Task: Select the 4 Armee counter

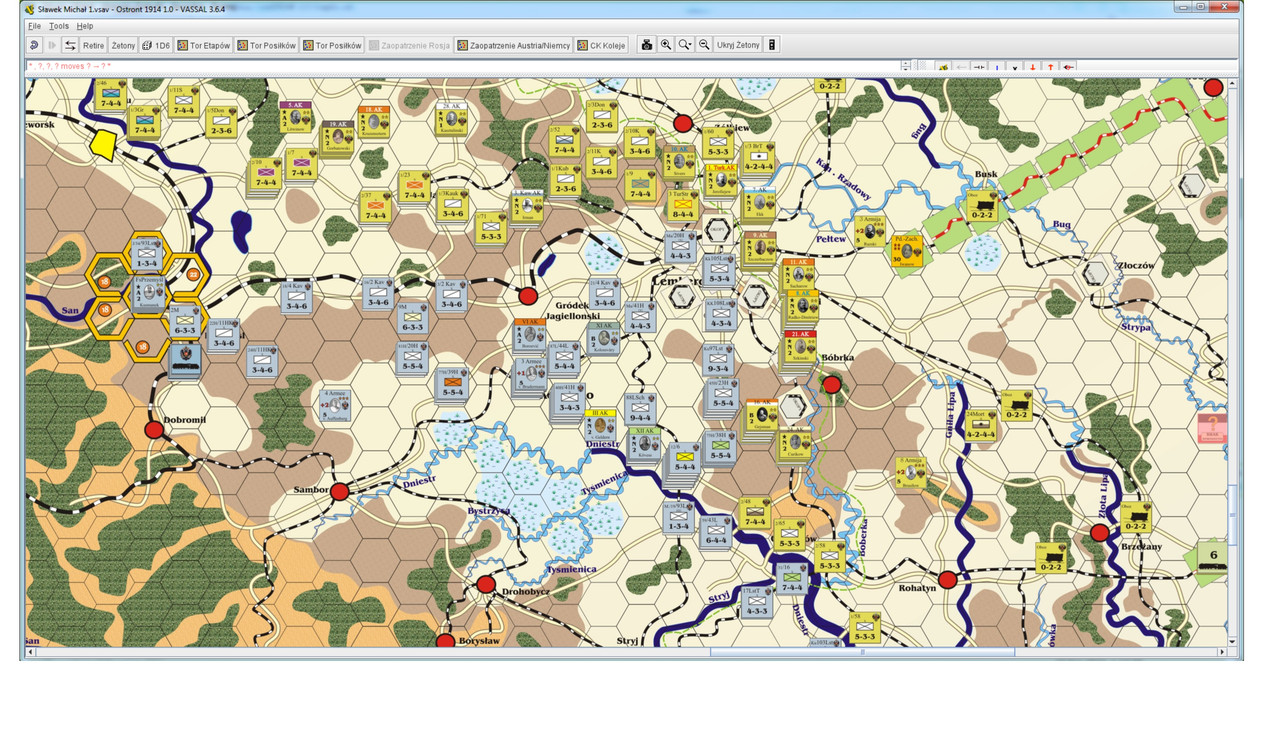Action: (x=335, y=404)
